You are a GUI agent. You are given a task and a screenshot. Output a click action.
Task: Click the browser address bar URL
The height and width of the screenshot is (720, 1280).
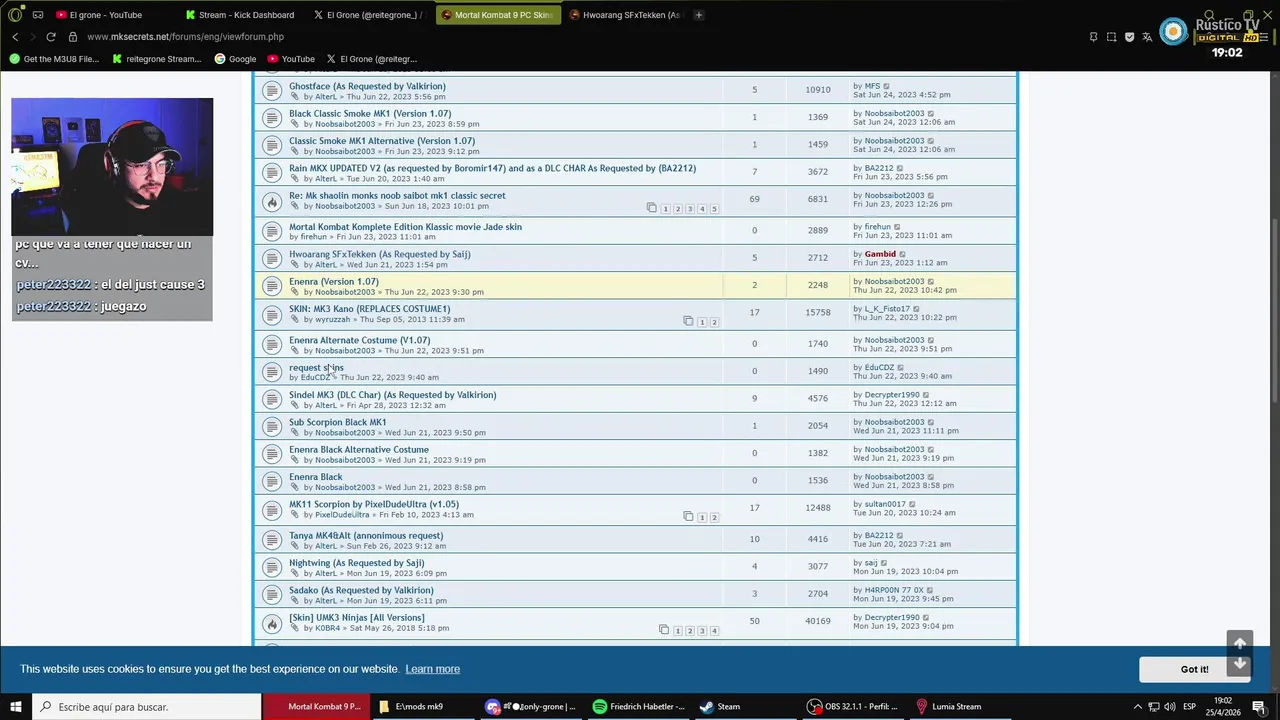coord(185,37)
